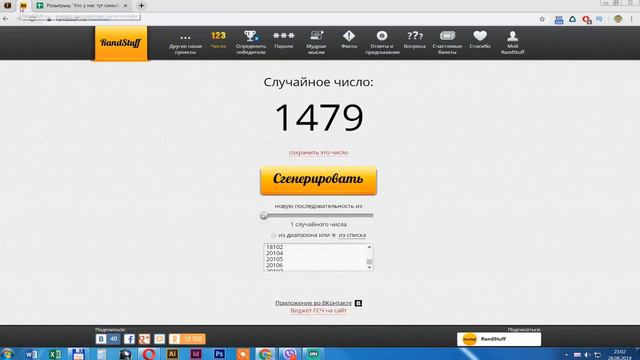Open Adobe Illustrator from the taskbar

point(172,354)
